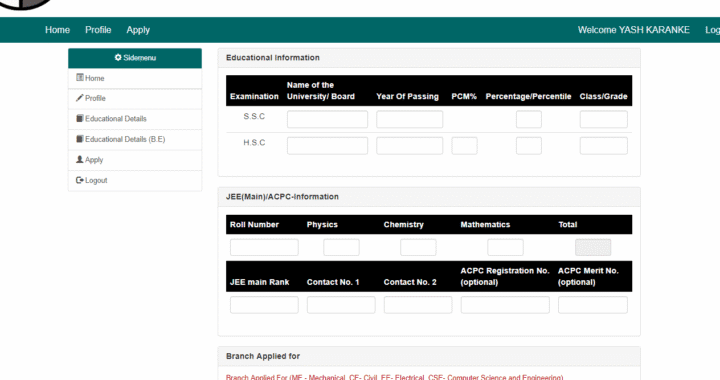Click the ACPC Merit No. (optional) header
This screenshot has height=380, width=720.
(588, 276)
